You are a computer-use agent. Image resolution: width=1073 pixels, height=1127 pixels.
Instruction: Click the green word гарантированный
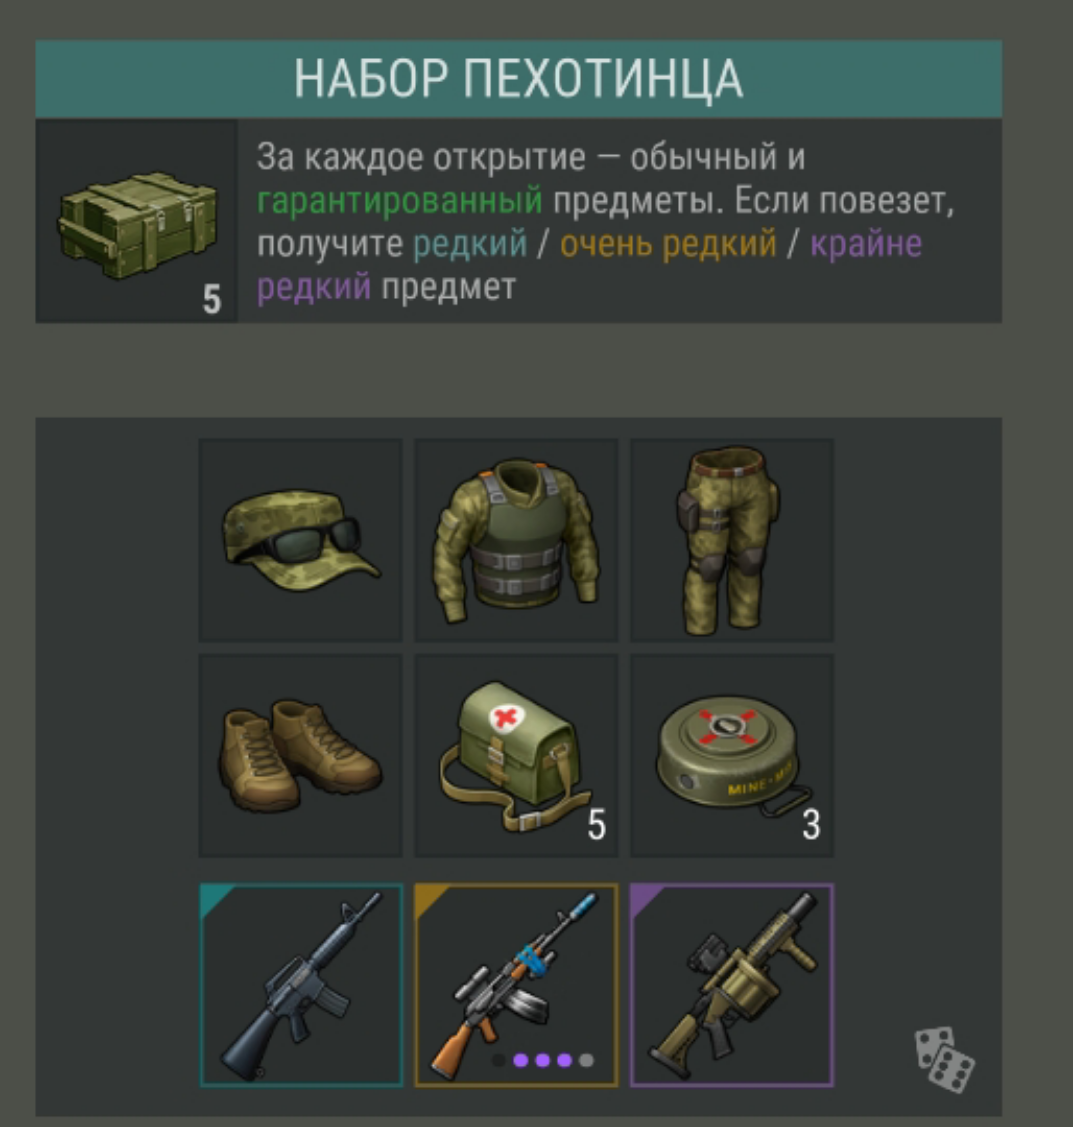coord(400,201)
